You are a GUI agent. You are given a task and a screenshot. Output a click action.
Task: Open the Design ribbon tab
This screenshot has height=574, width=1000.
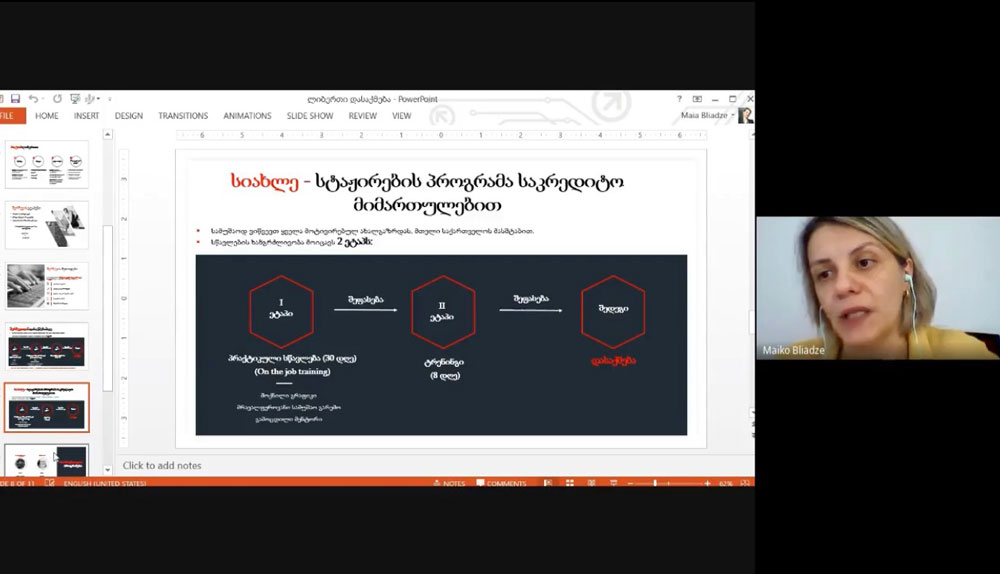coord(128,116)
